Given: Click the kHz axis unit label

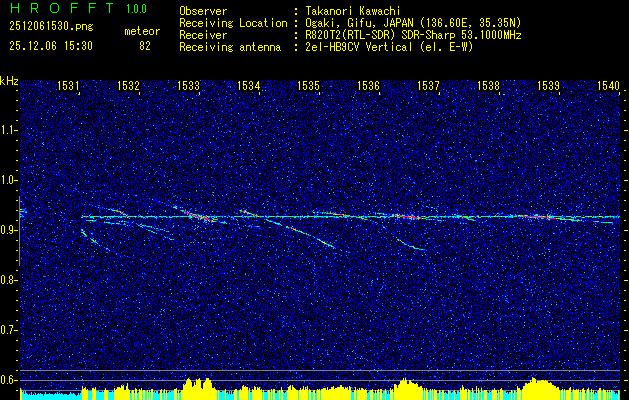Looking at the screenshot, I should [9, 81].
